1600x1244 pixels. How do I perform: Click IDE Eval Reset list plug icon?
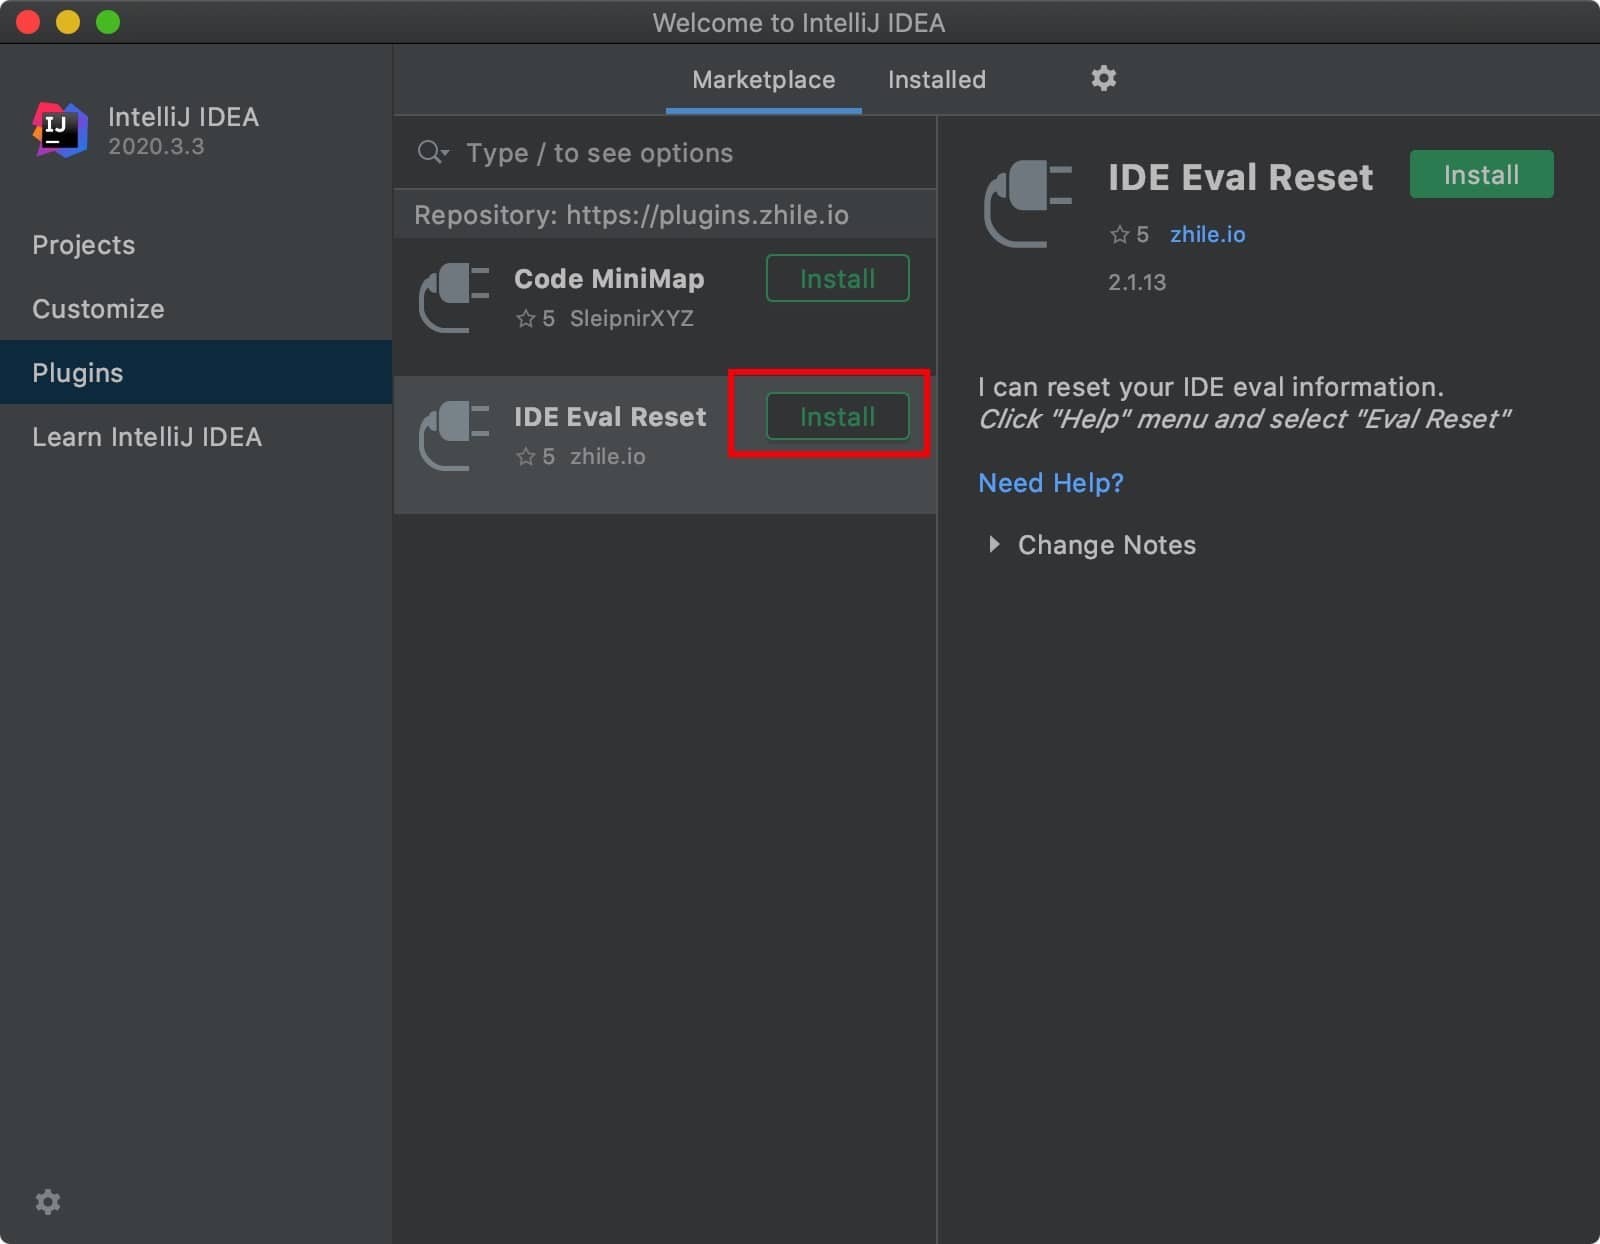[454, 435]
